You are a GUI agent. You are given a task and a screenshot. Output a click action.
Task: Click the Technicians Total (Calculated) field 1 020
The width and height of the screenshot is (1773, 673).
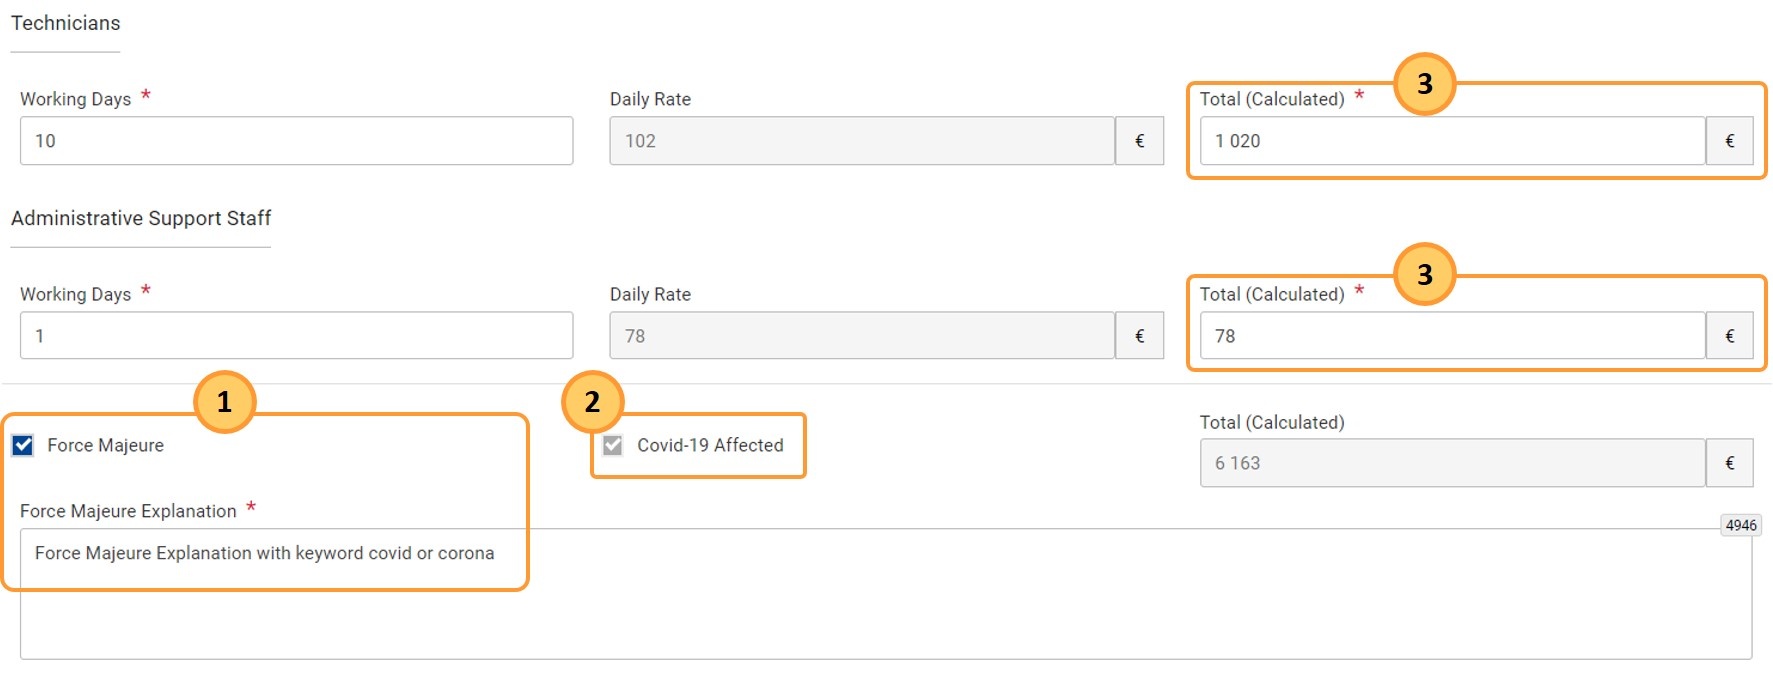pos(1452,141)
